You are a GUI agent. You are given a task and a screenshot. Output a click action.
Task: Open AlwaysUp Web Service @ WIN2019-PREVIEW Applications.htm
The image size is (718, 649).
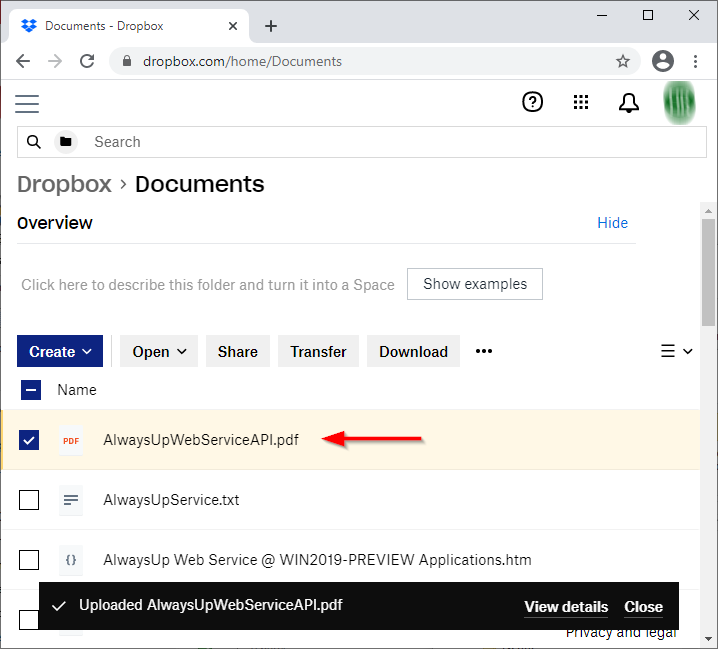[317, 560]
